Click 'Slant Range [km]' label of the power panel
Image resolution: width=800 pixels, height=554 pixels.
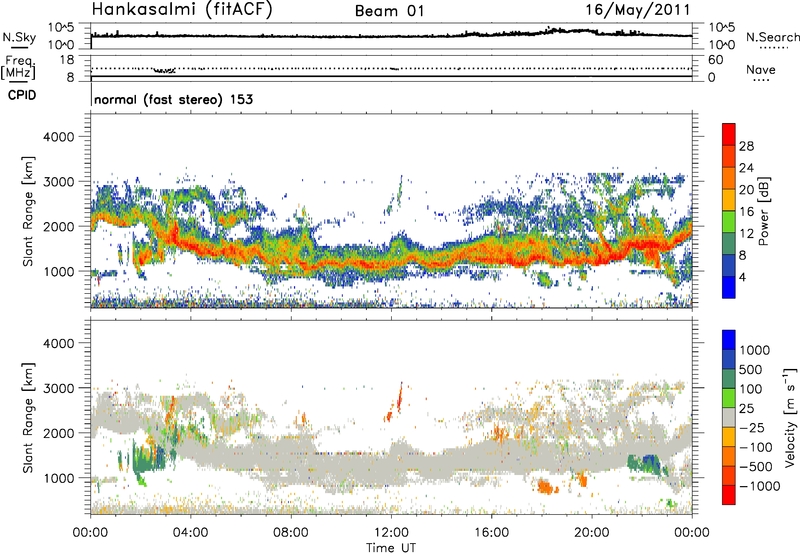[x=28, y=211]
